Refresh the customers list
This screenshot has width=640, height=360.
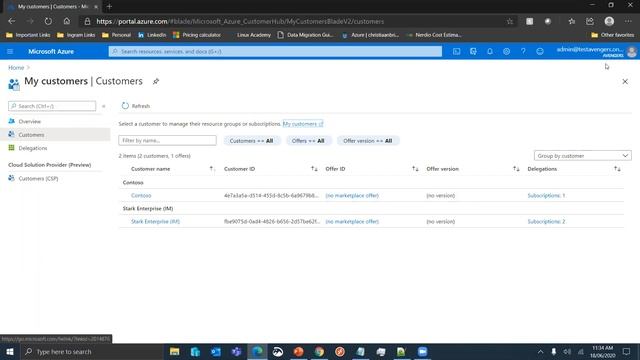click(x=136, y=106)
